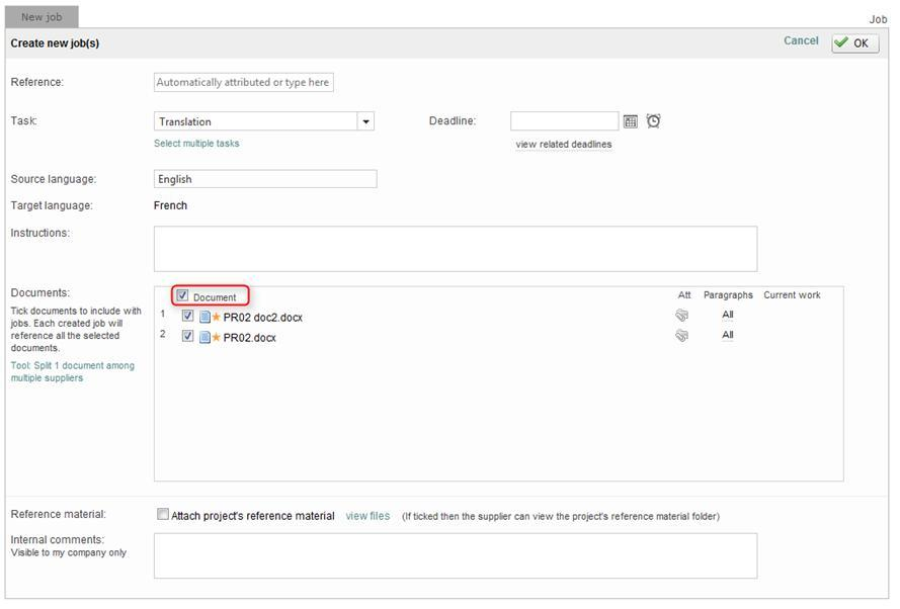Image resolution: width=900 pixels, height=609 pixels.
Task: Enable Attach project's reference material checkbox
Action: (163, 516)
